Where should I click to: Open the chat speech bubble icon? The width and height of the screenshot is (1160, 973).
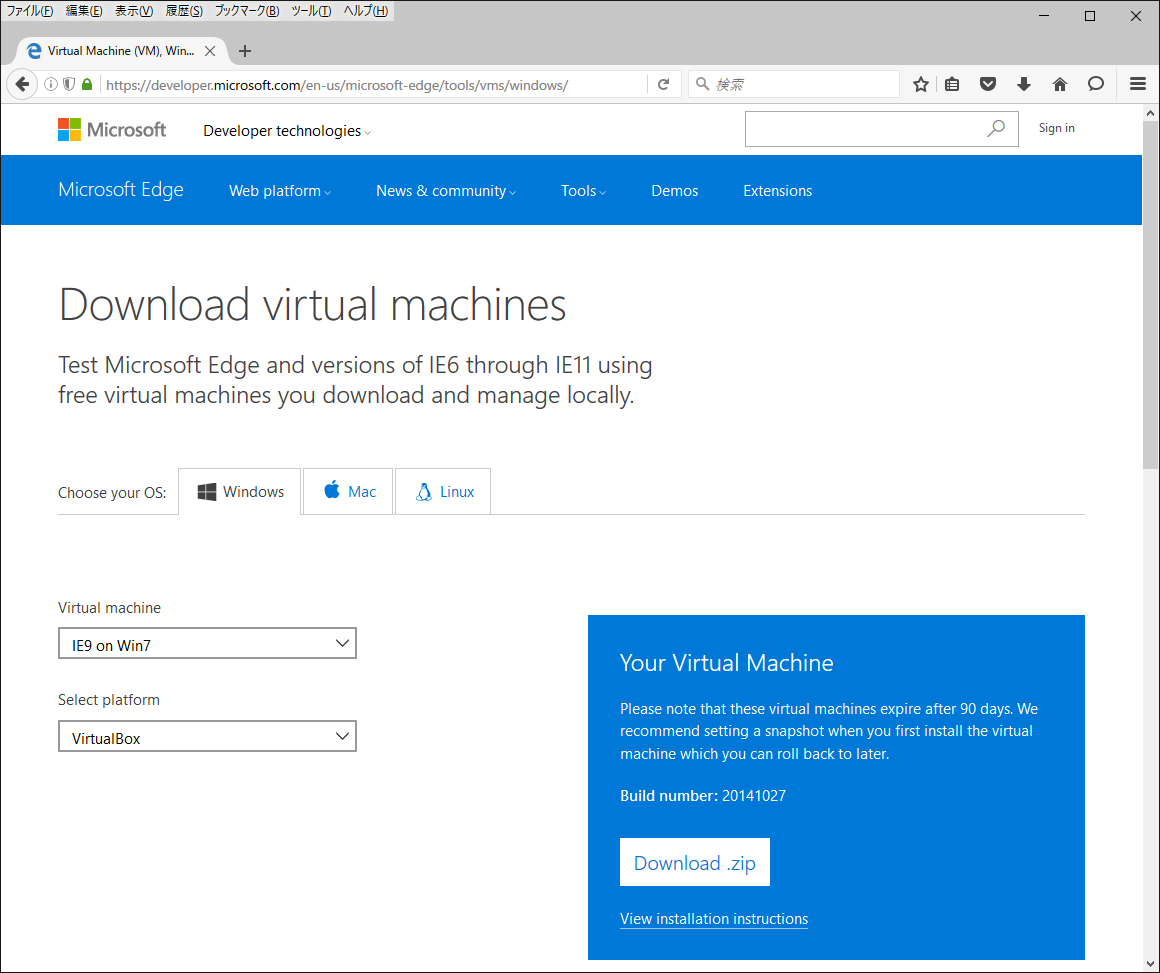[1096, 84]
